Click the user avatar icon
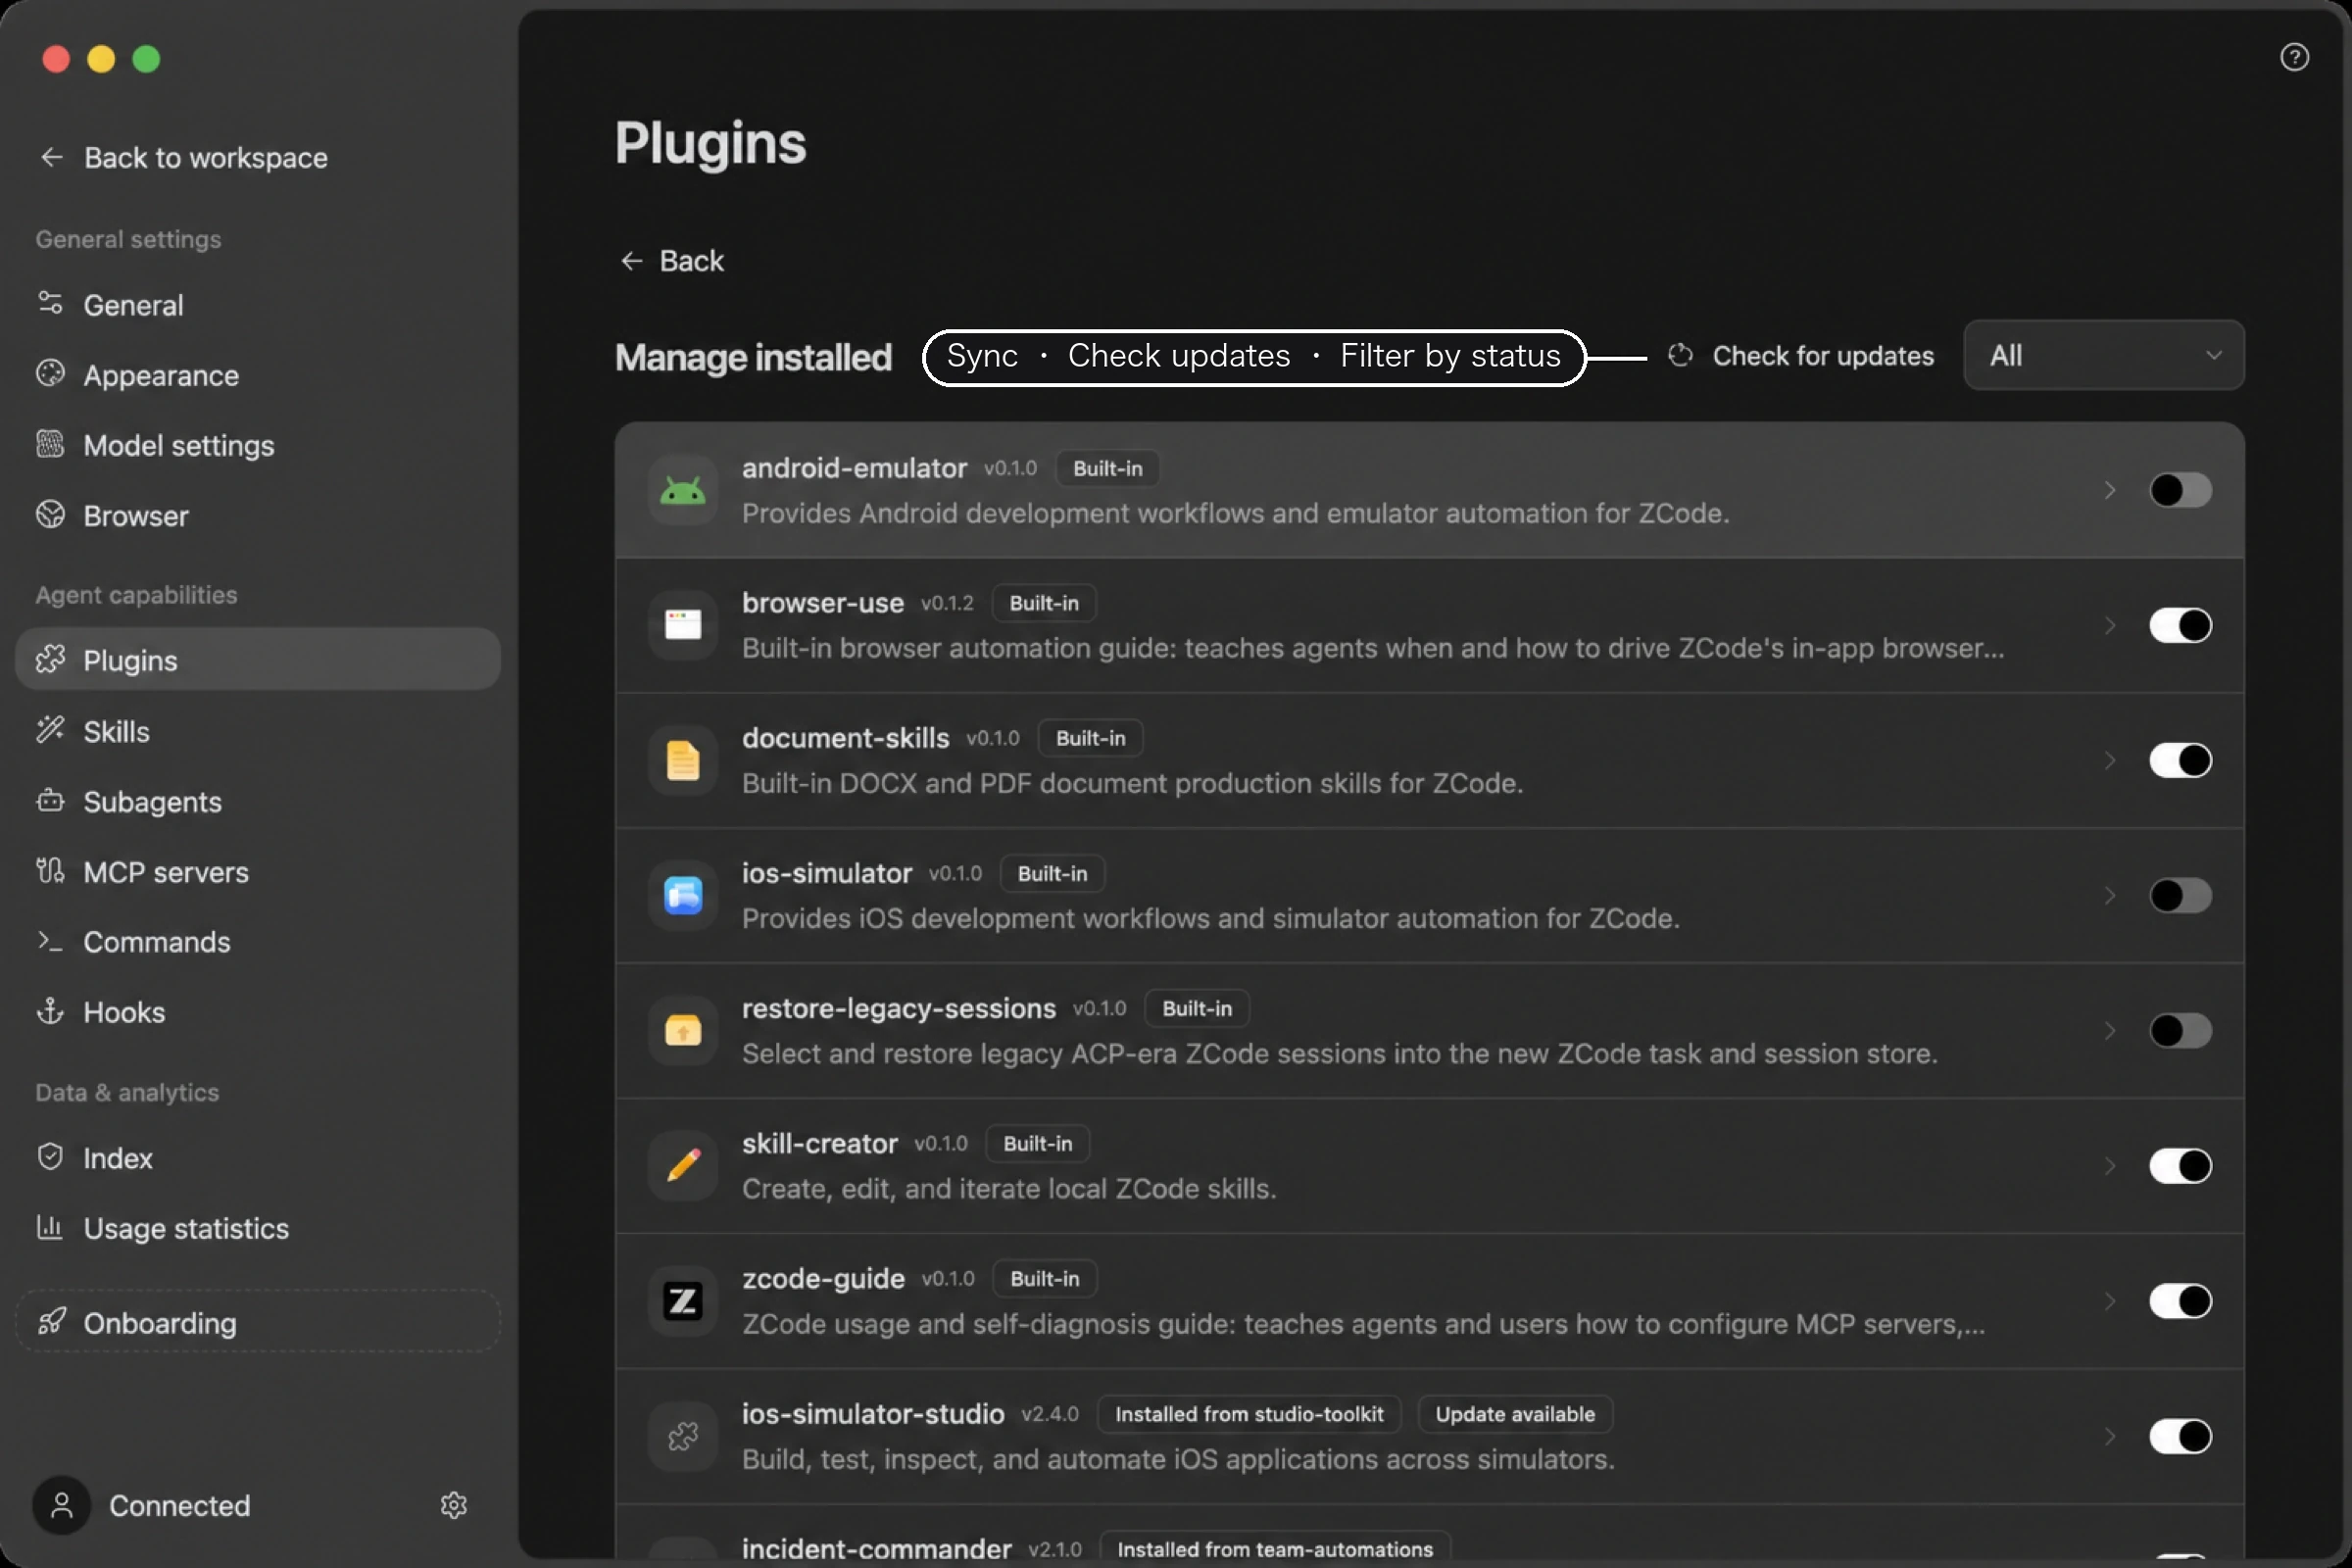The image size is (2352, 1568). pos(62,1505)
